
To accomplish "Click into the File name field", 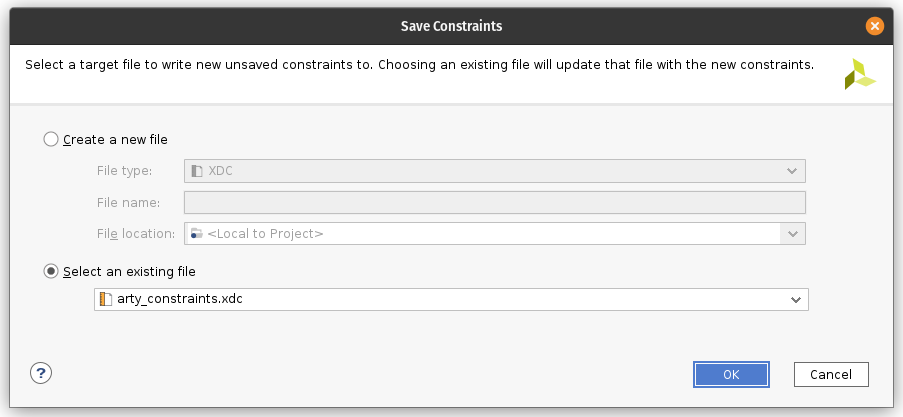I will [495, 203].
